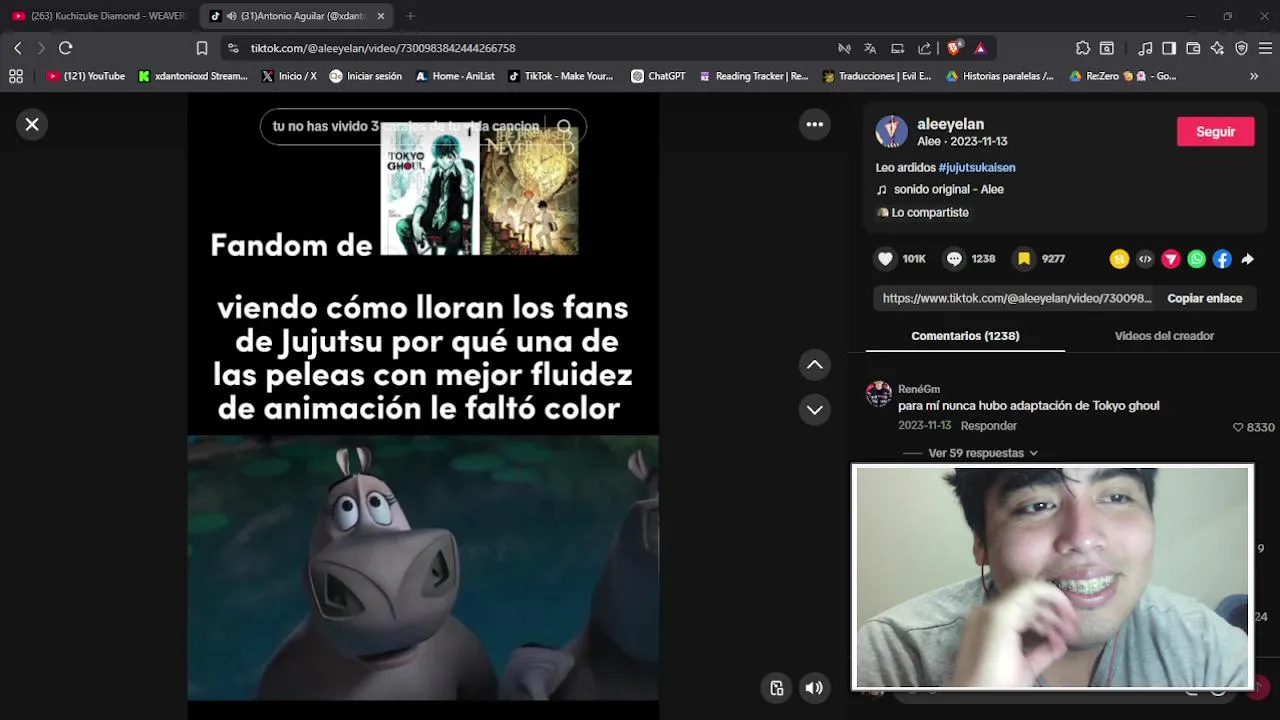This screenshot has height=720, width=1280.
Task: Send to friends with the red paper plane icon
Action: click(x=1171, y=259)
